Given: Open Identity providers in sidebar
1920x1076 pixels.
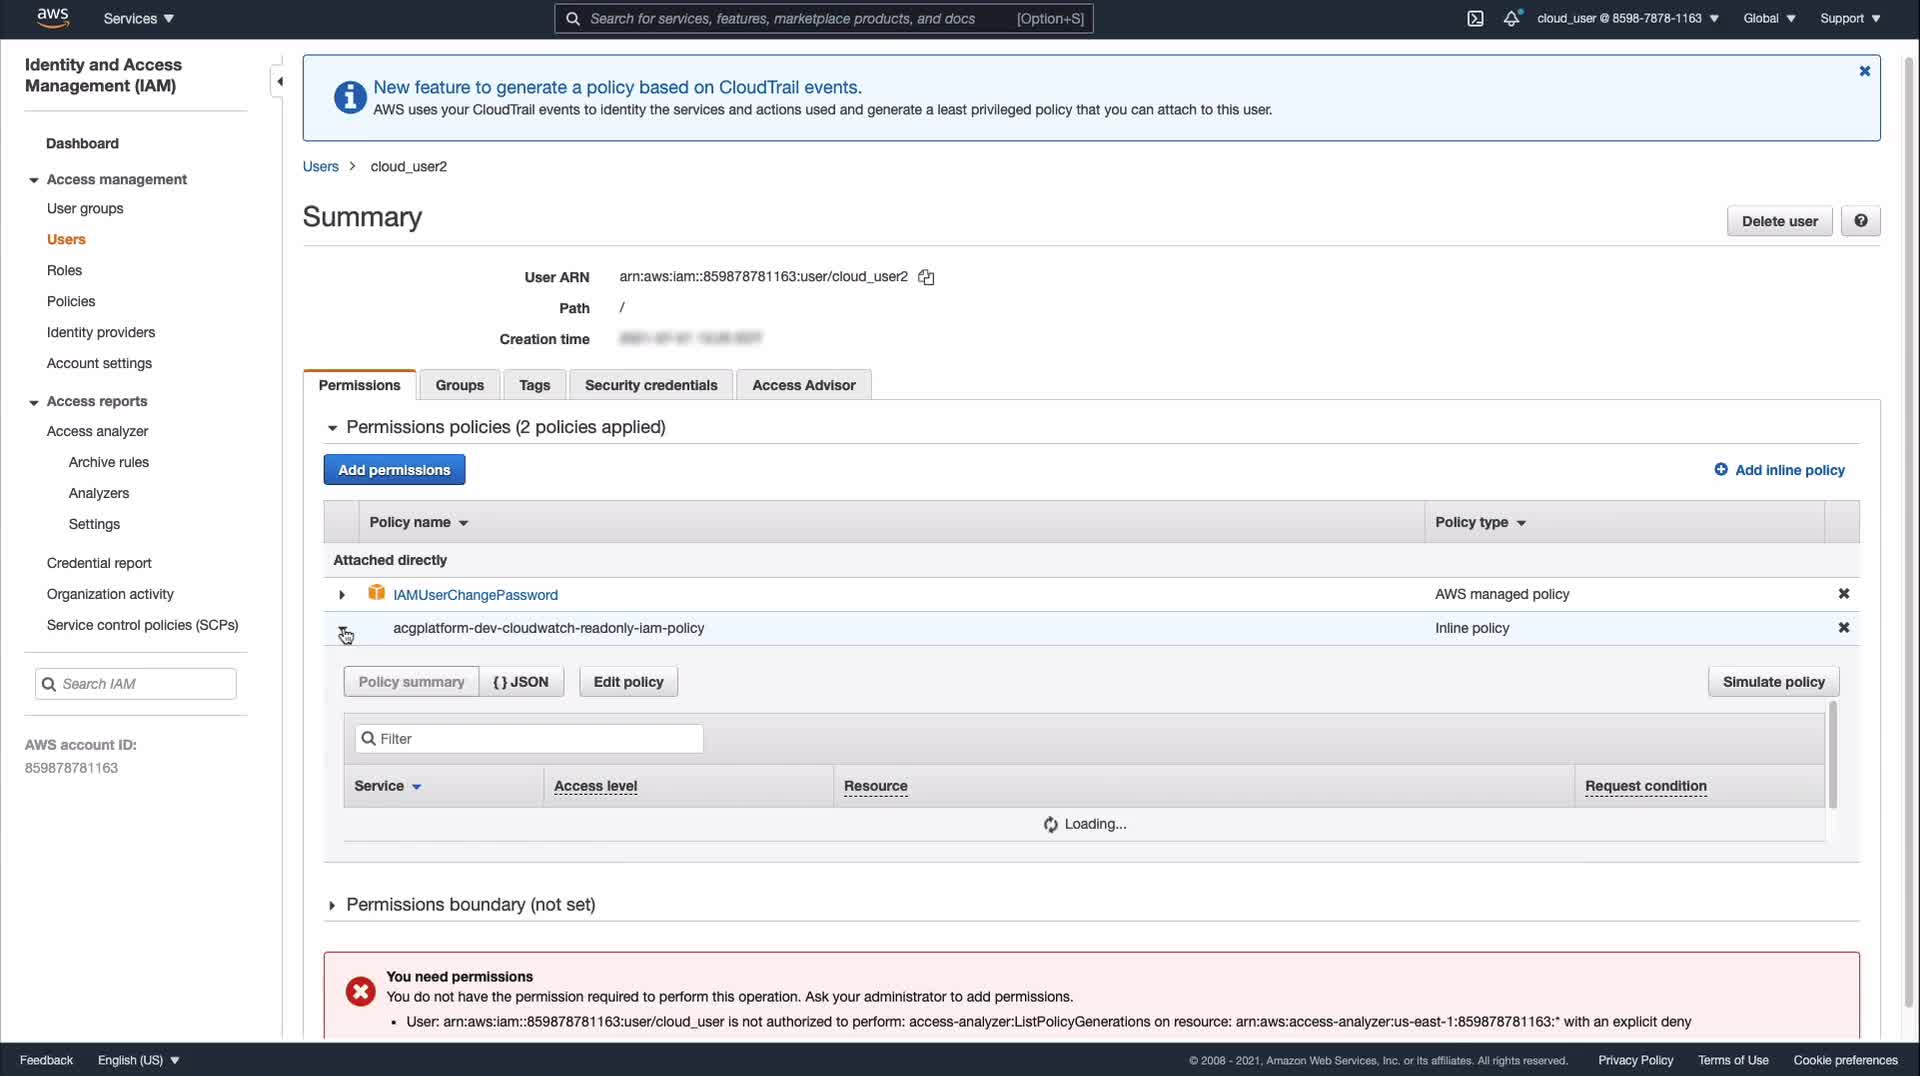Looking at the screenshot, I should [x=101, y=333].
